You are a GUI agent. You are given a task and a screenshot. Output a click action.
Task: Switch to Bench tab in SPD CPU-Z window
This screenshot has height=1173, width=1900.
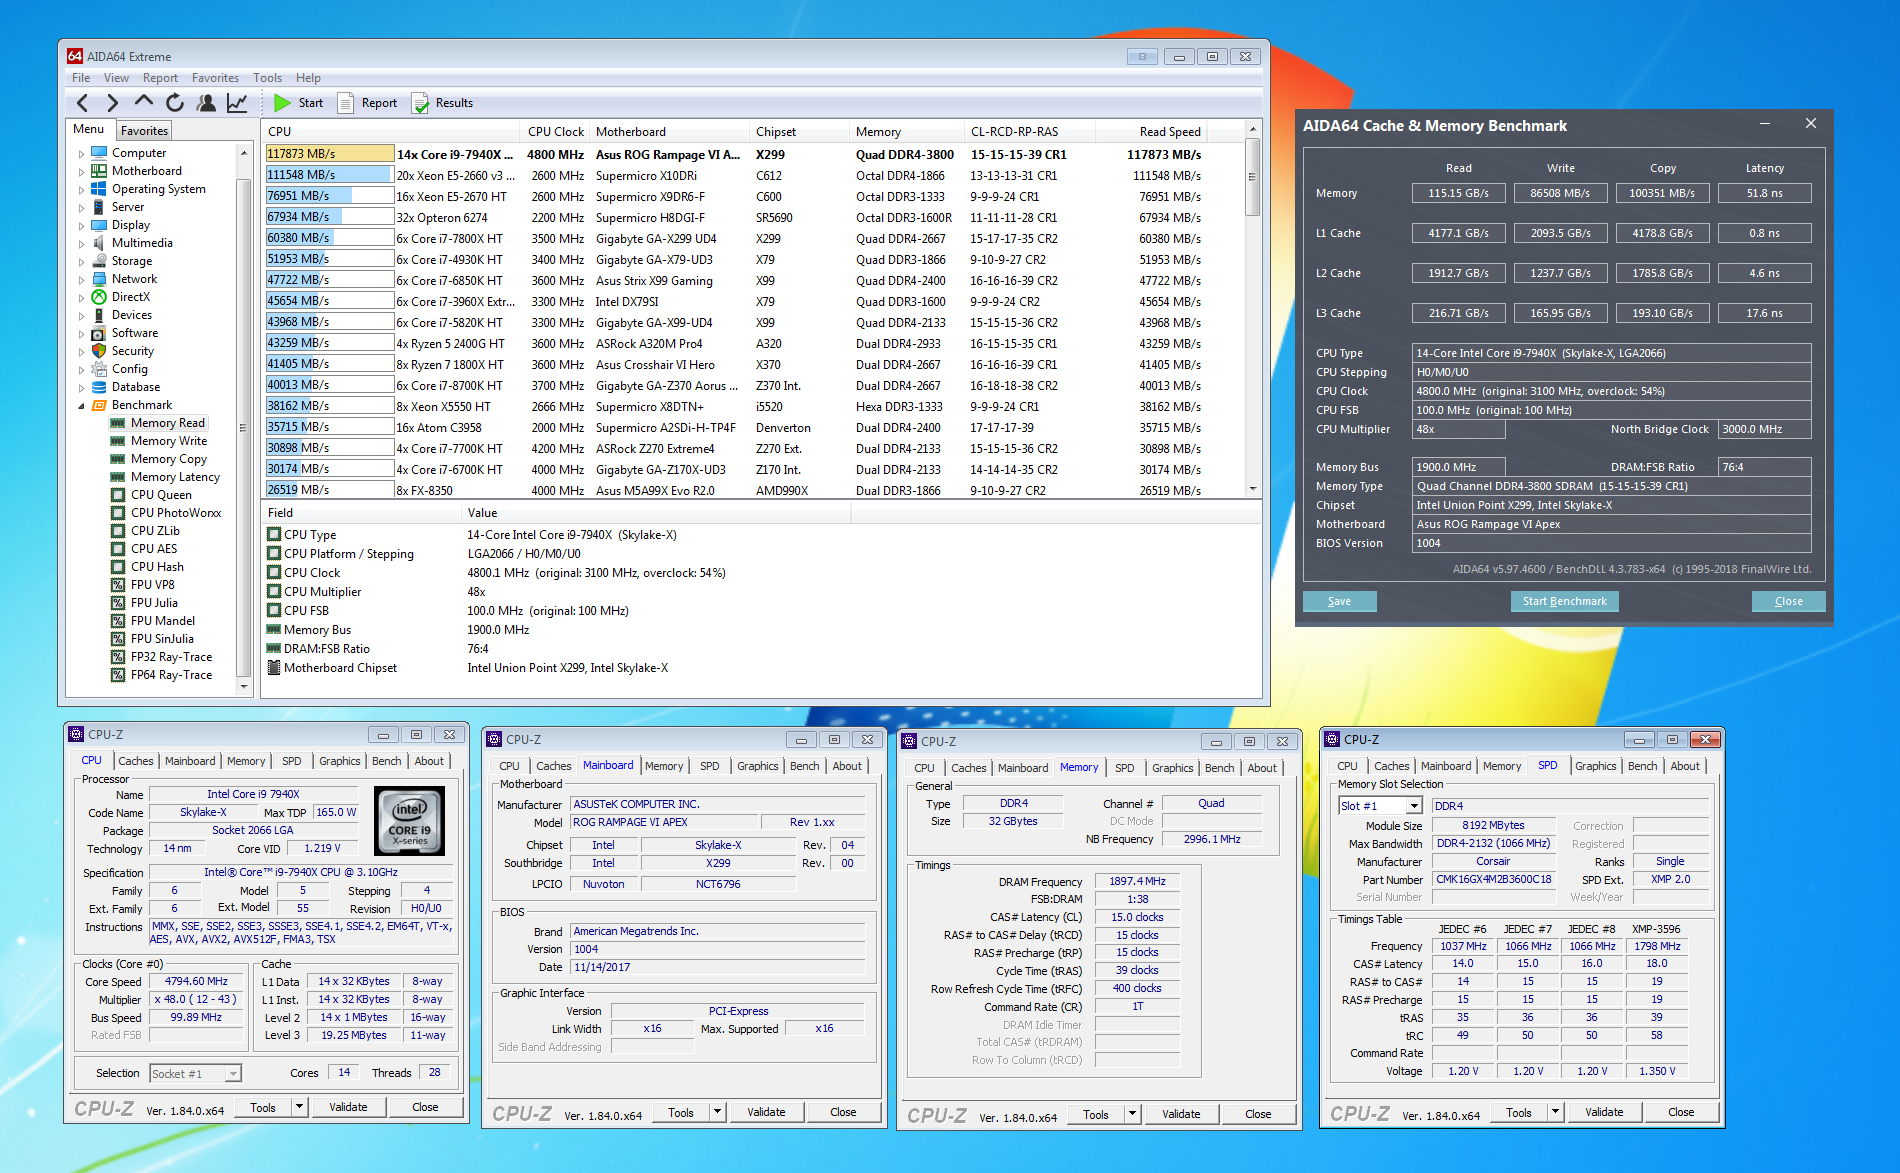click(x=1642, y=766)
